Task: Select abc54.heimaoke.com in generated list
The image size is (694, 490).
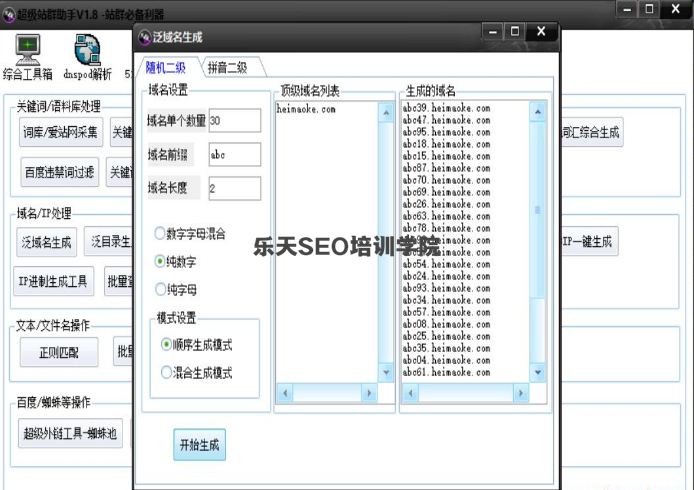Action: [x=447, y=264]
